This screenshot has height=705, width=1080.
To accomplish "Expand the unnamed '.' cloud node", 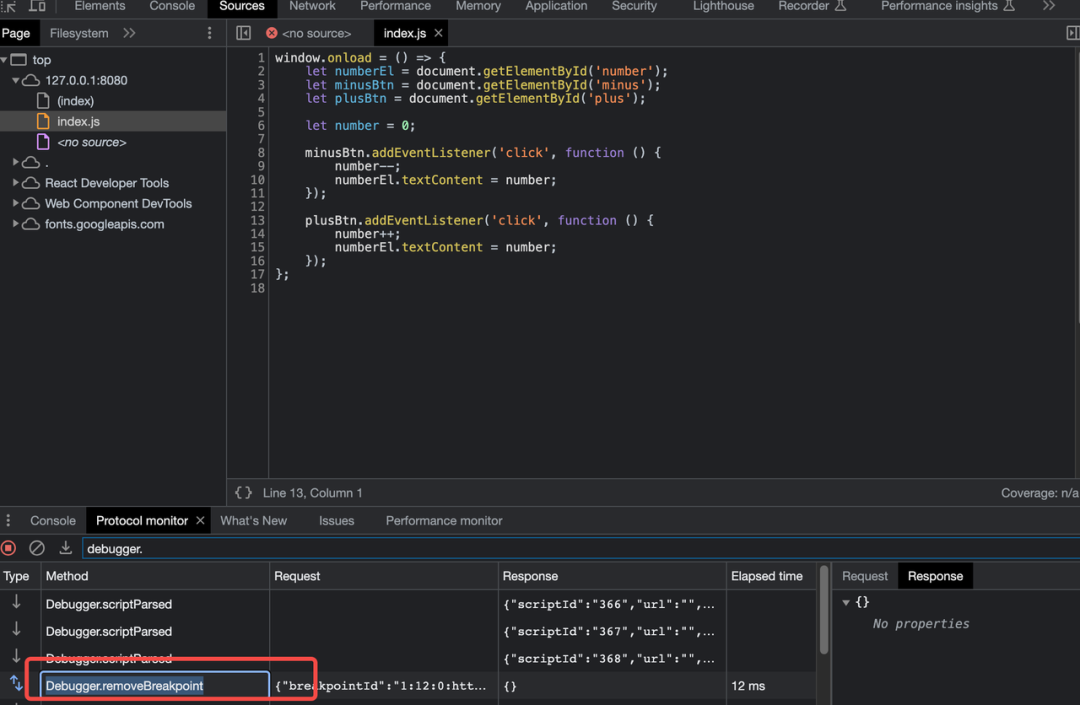I will (x=15, y=162).
